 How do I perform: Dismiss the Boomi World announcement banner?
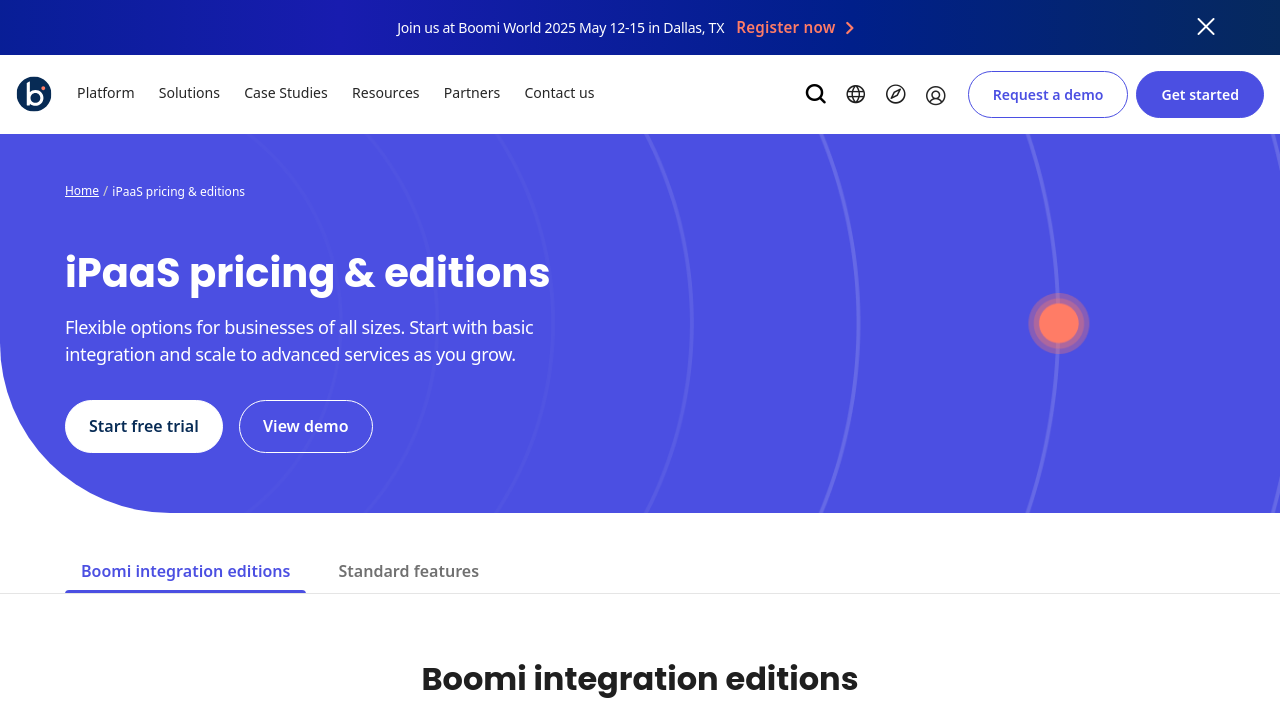[1205, 27]
